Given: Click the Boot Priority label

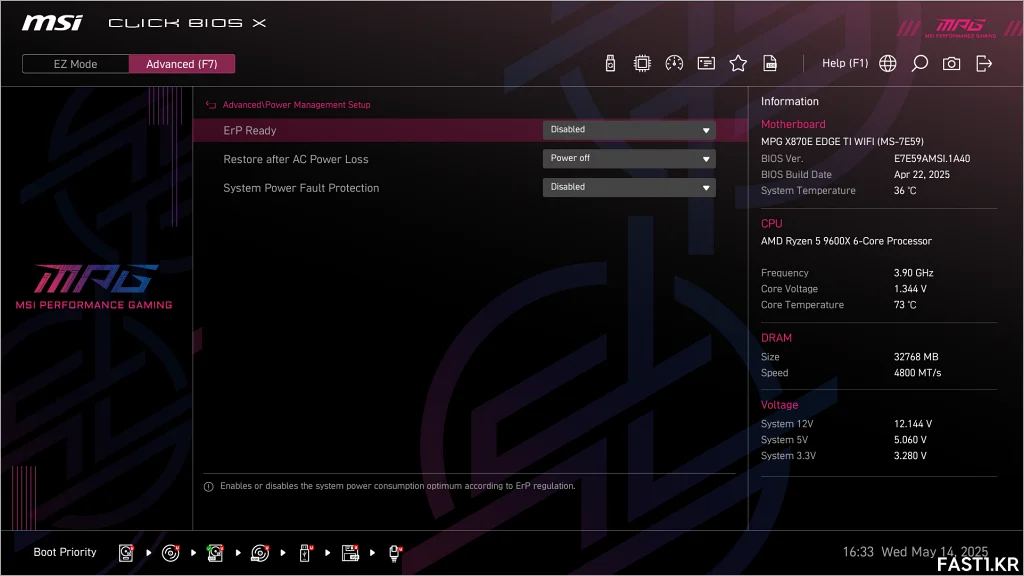Looking at the screenshot, I should click(x=65, y=552).
